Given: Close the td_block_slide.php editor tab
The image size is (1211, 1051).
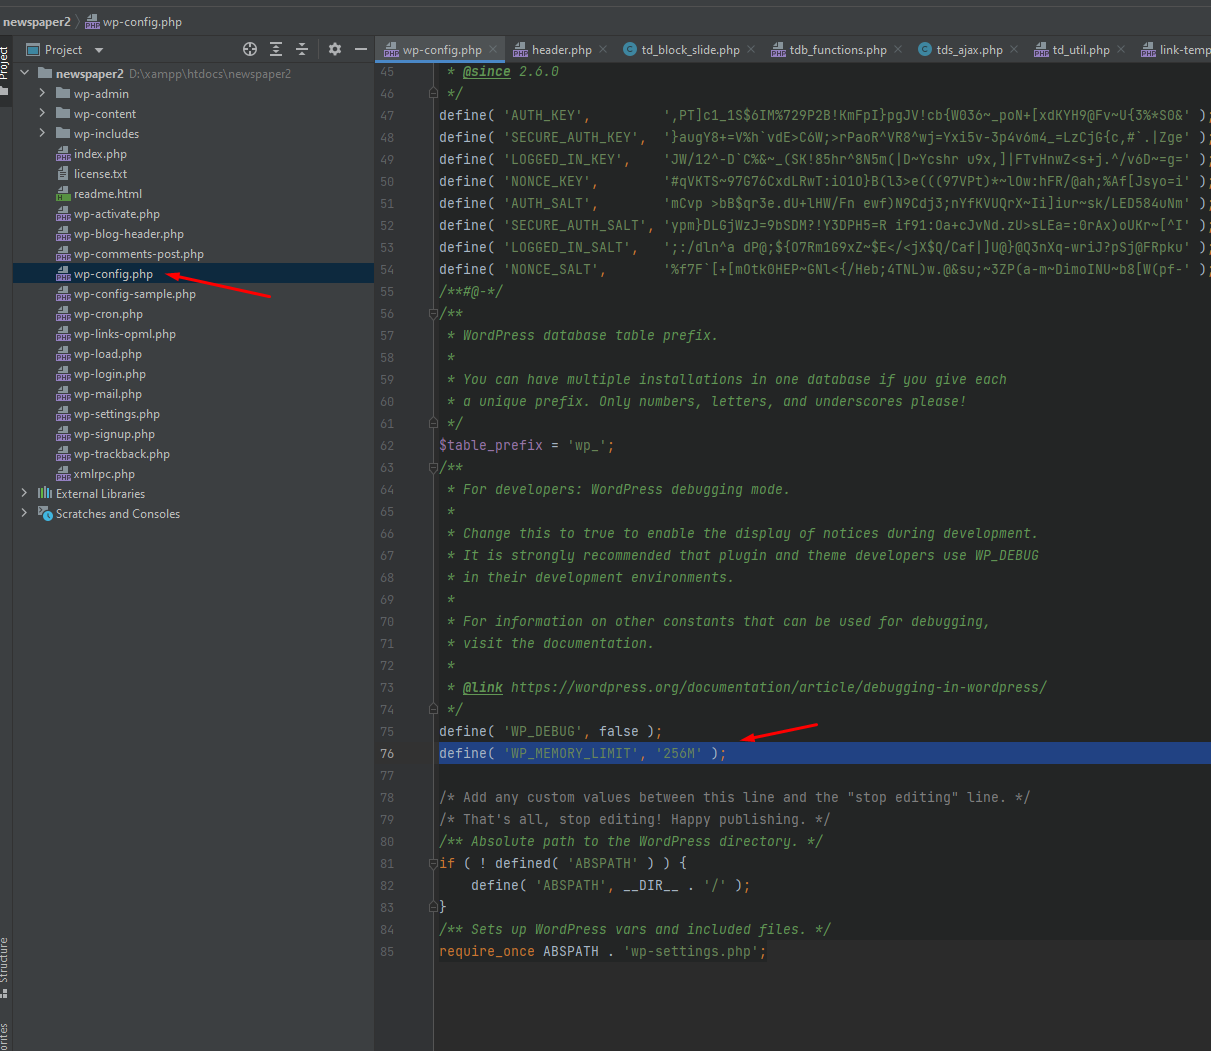Looking at the screenshot, I should (751, 49).
